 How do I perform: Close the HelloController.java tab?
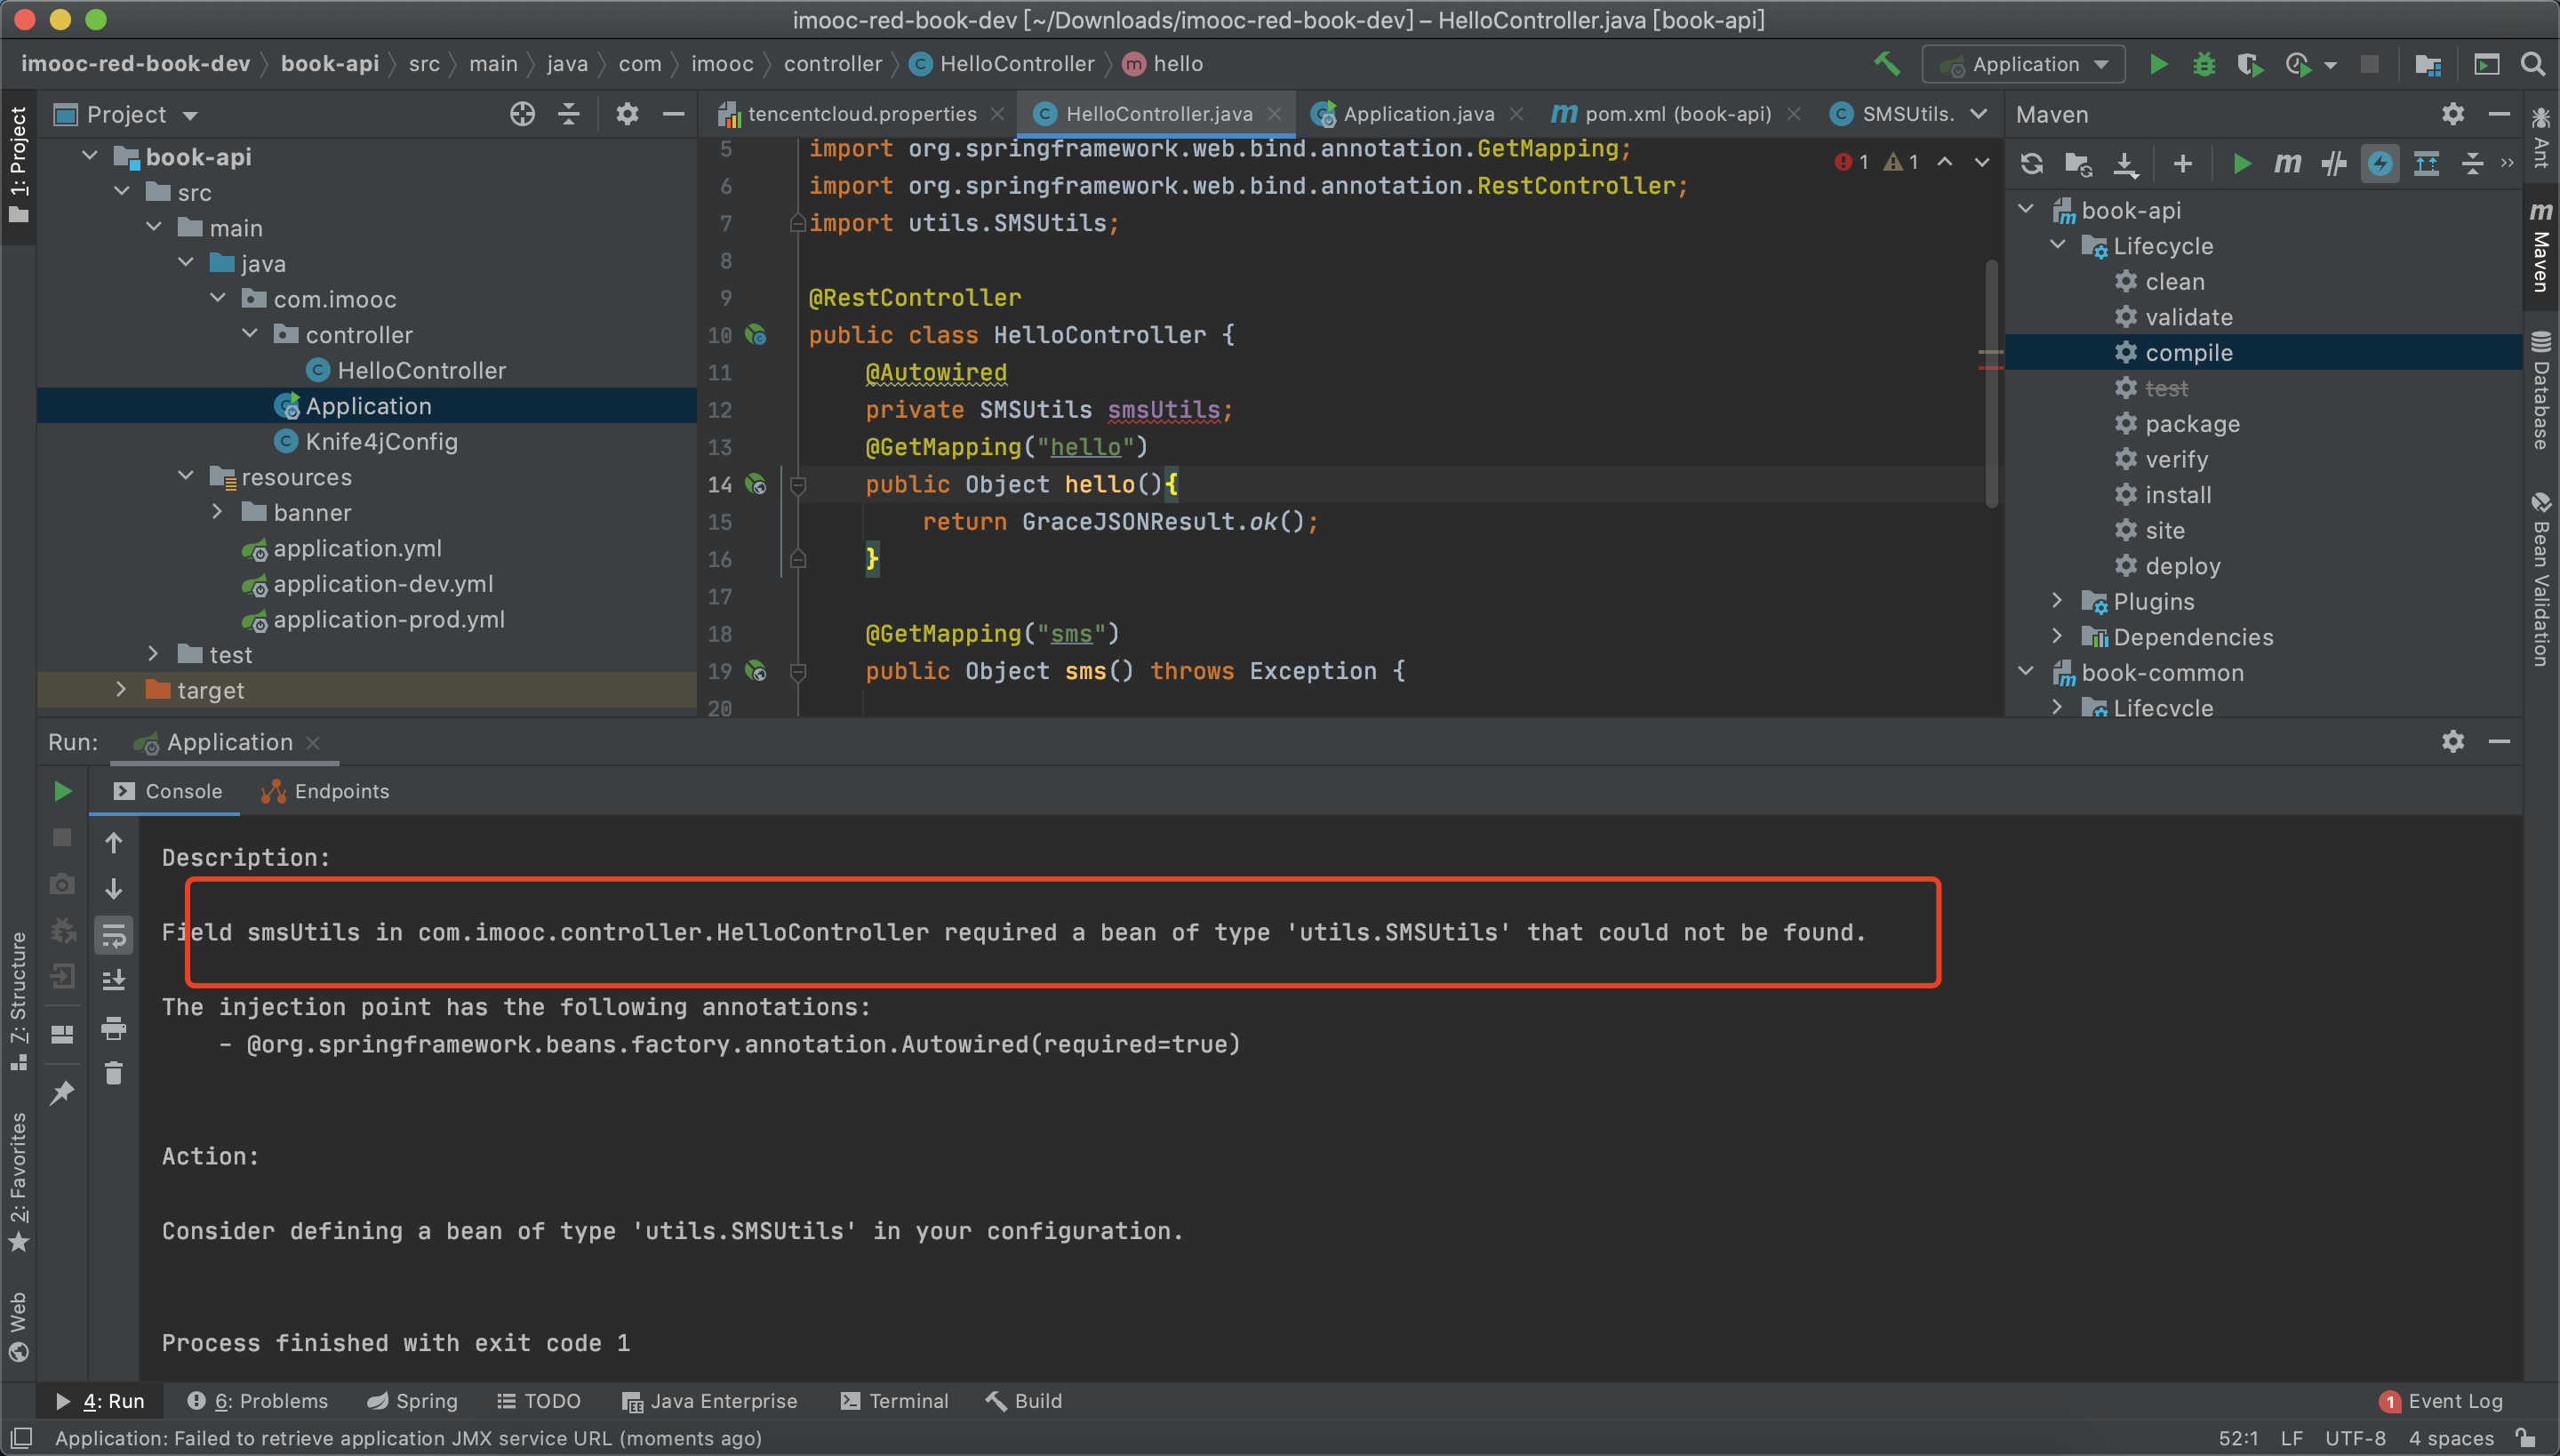coord(1275,114)
